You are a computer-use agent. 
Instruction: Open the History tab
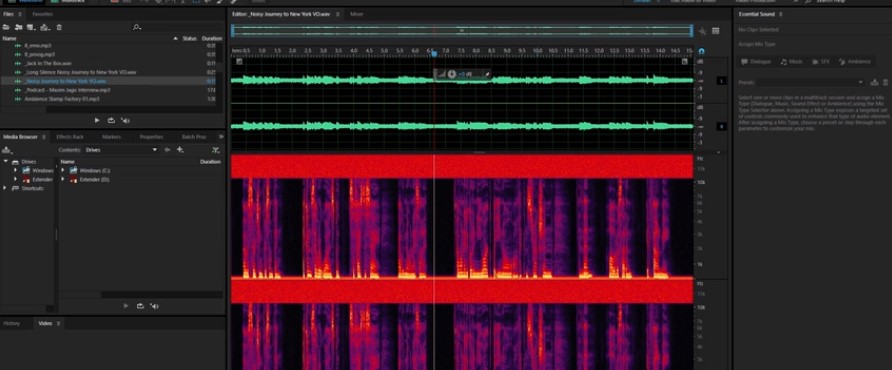pos(11,323)
